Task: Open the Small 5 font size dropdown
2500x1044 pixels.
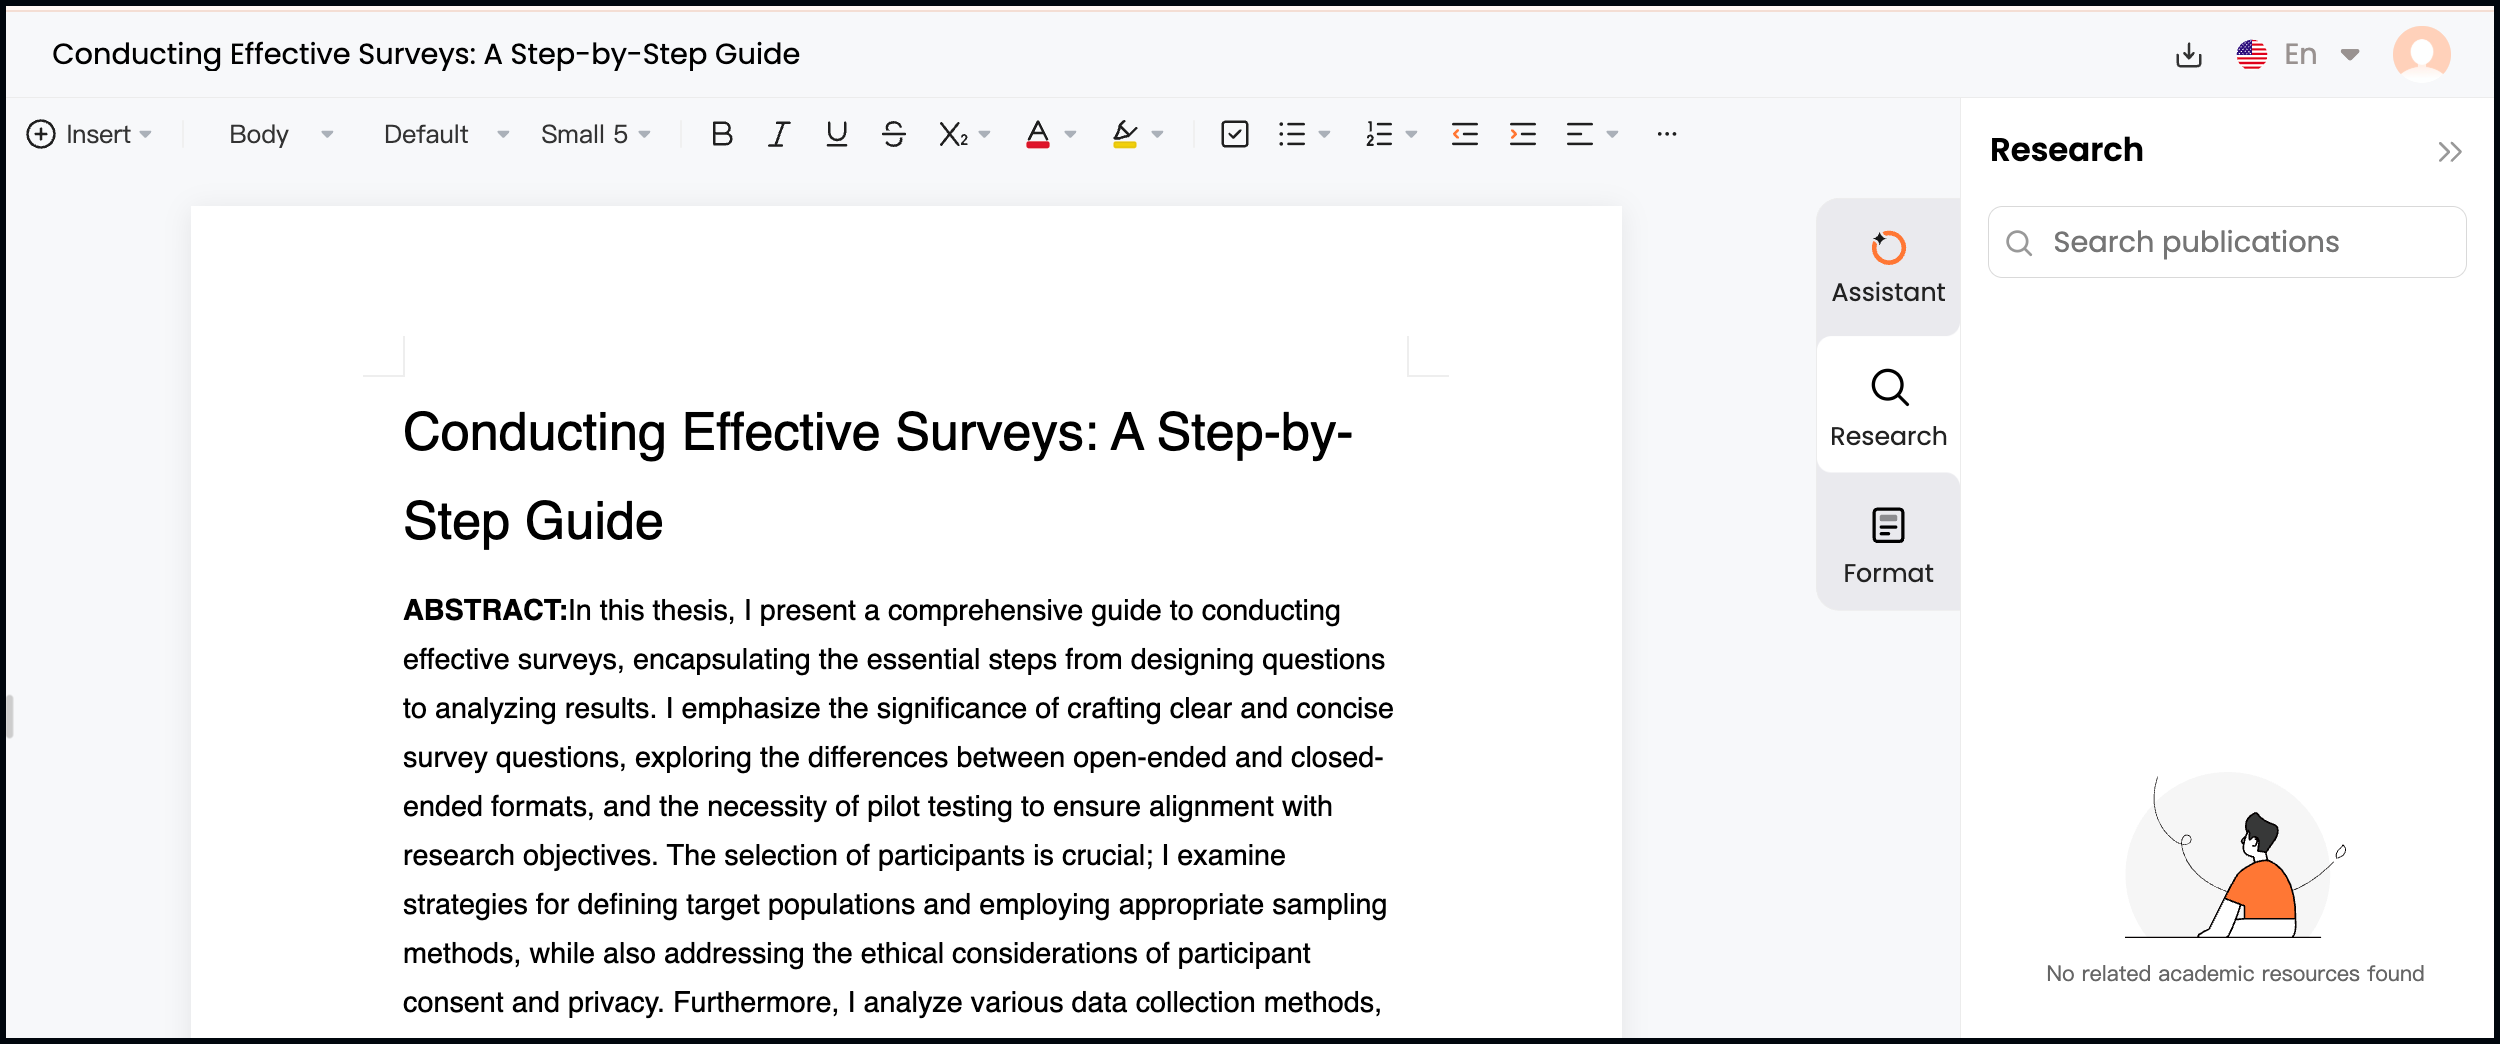Action: [595, 134]
